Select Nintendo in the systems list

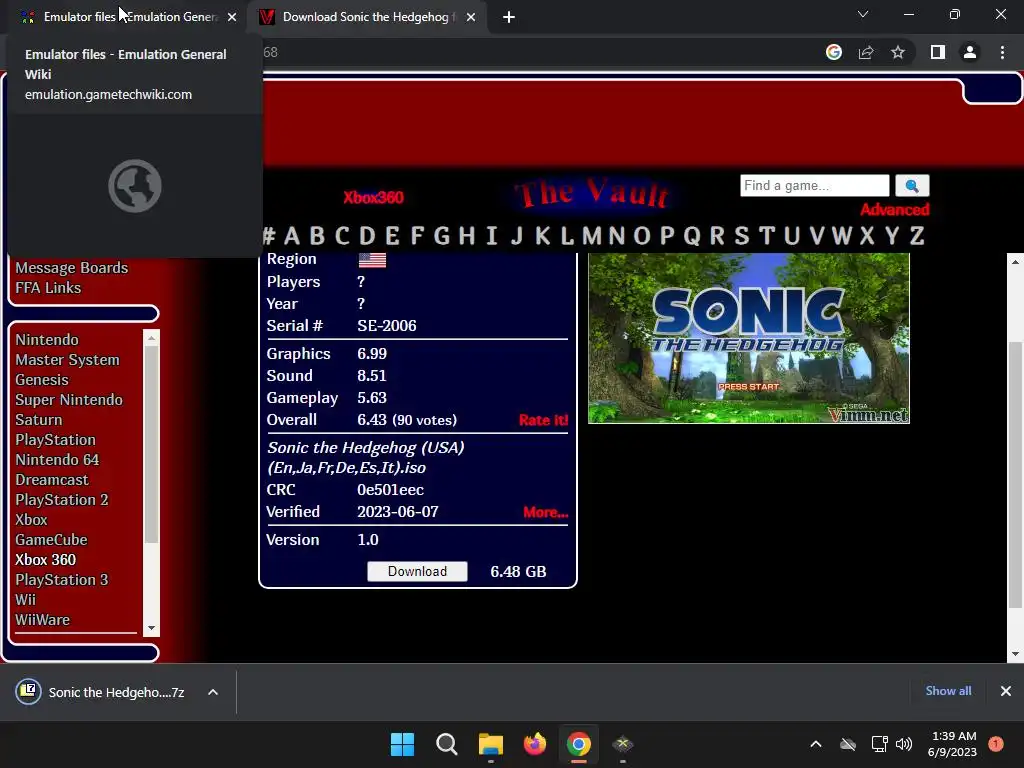47,340
